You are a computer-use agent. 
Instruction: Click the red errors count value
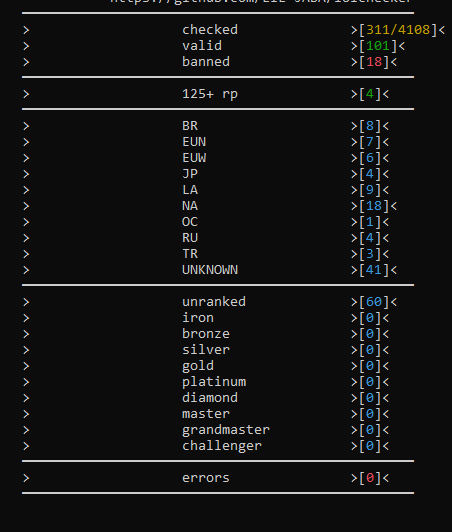(370, 478)
